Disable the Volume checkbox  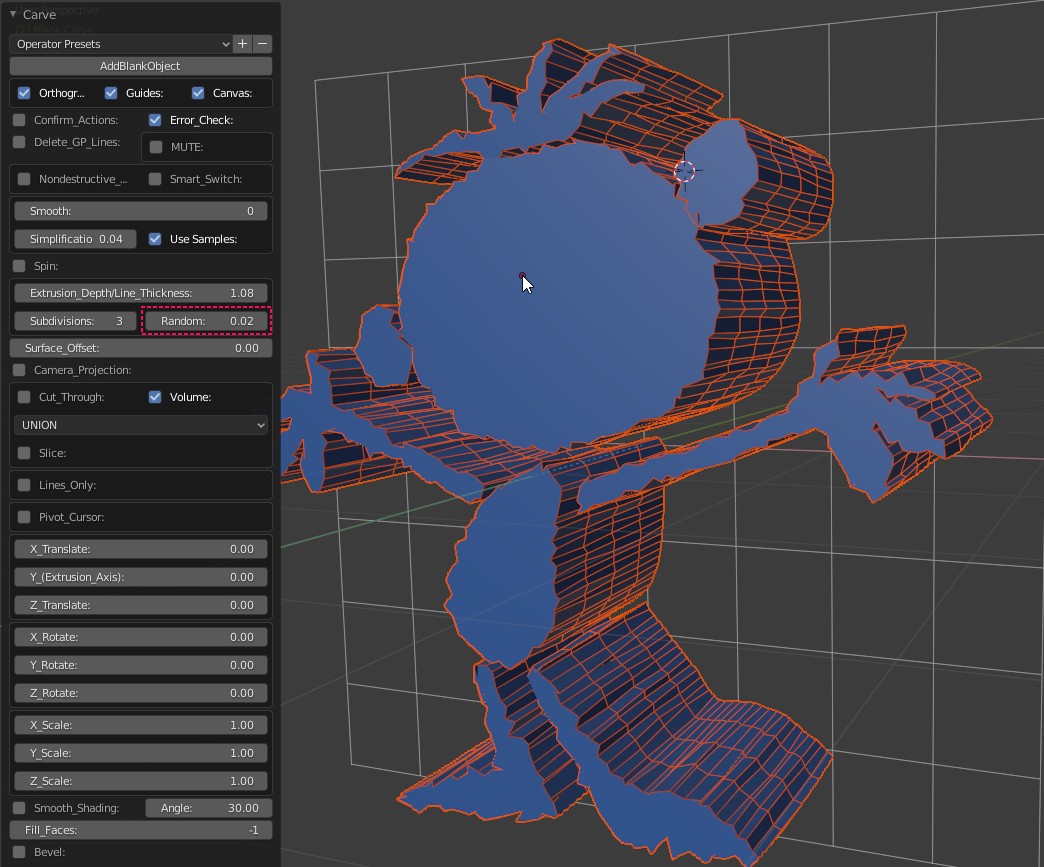point(155,397)
